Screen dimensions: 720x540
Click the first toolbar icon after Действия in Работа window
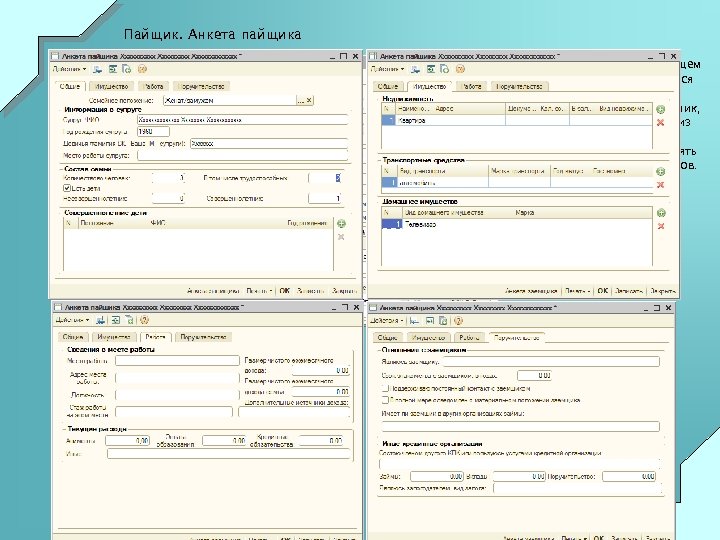point(101,320)
